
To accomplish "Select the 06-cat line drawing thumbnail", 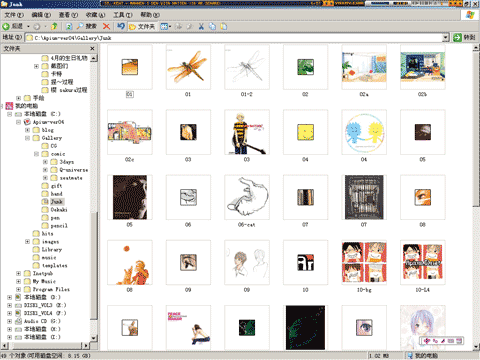I will point(247,197).
